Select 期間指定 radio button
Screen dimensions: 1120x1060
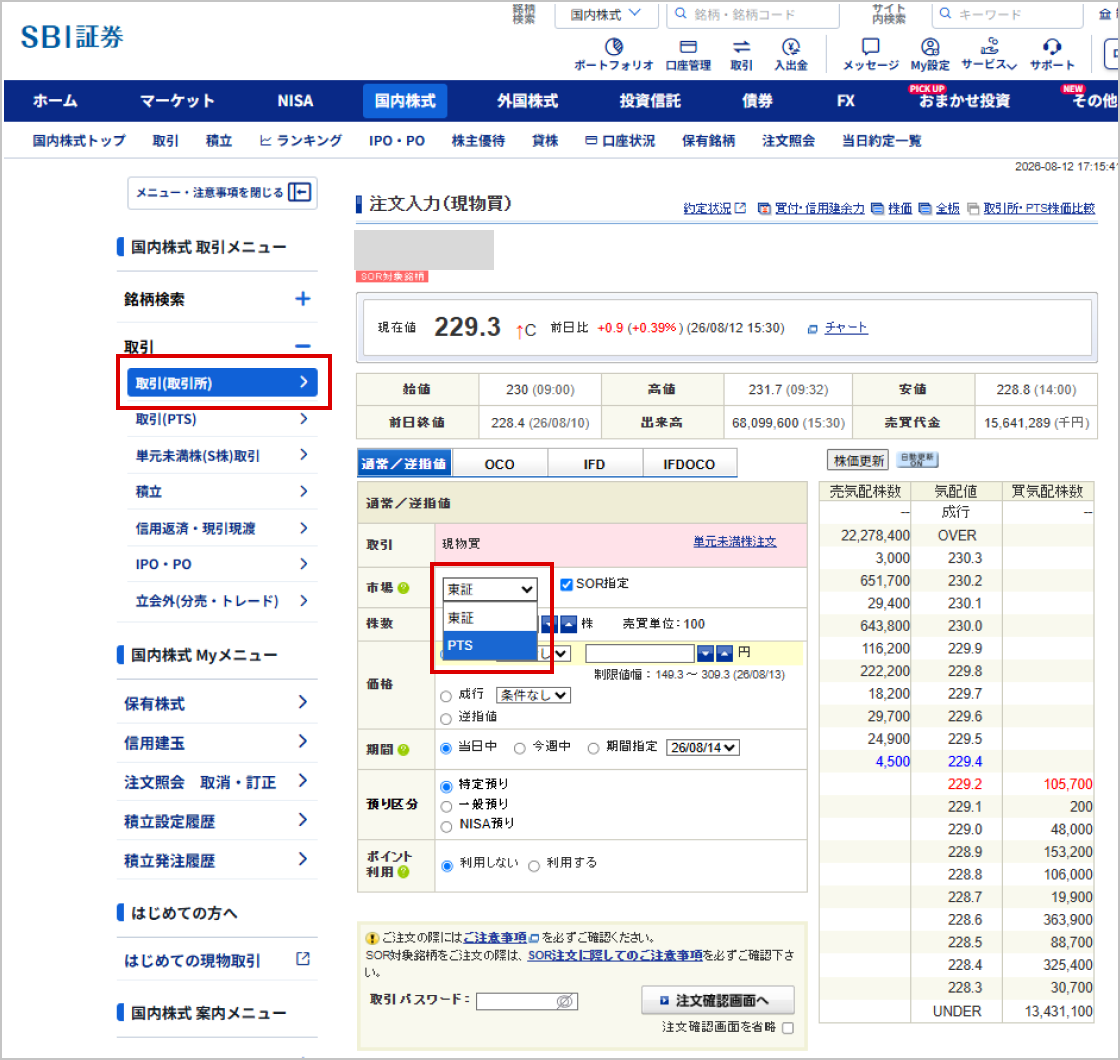coord(594,748)
